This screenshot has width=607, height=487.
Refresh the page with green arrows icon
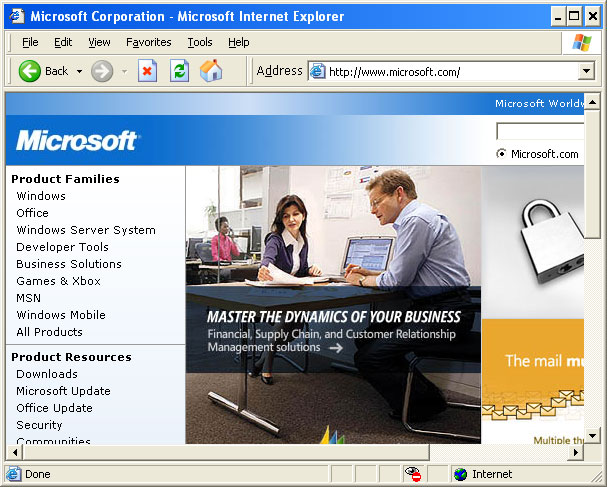pos(180,71)
